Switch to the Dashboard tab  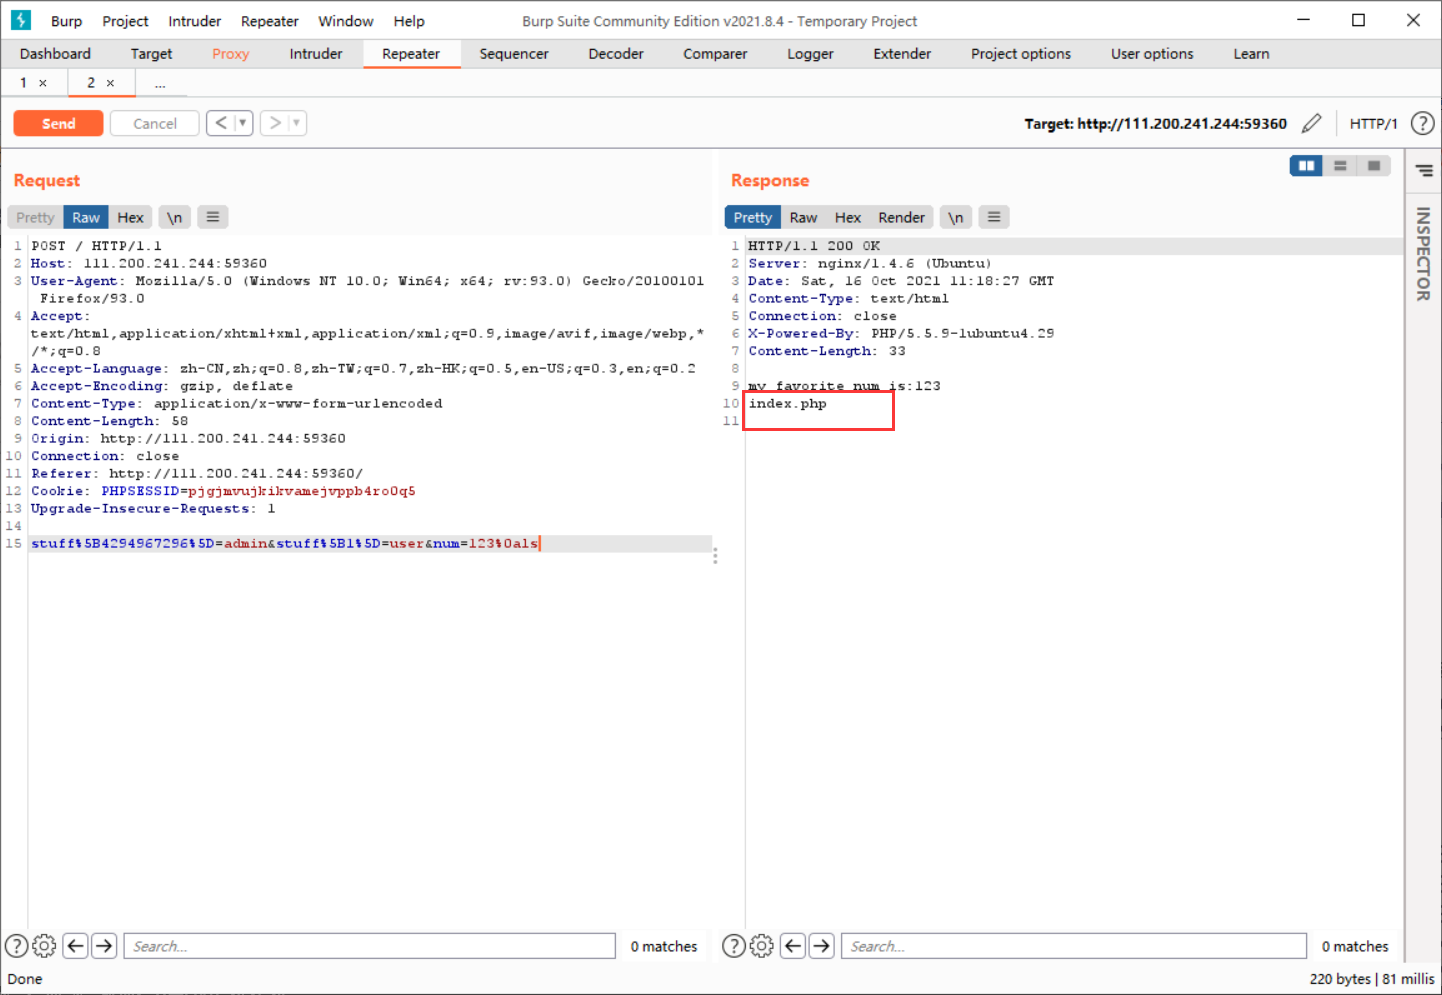pyautogui.click(x=55, y=54)
